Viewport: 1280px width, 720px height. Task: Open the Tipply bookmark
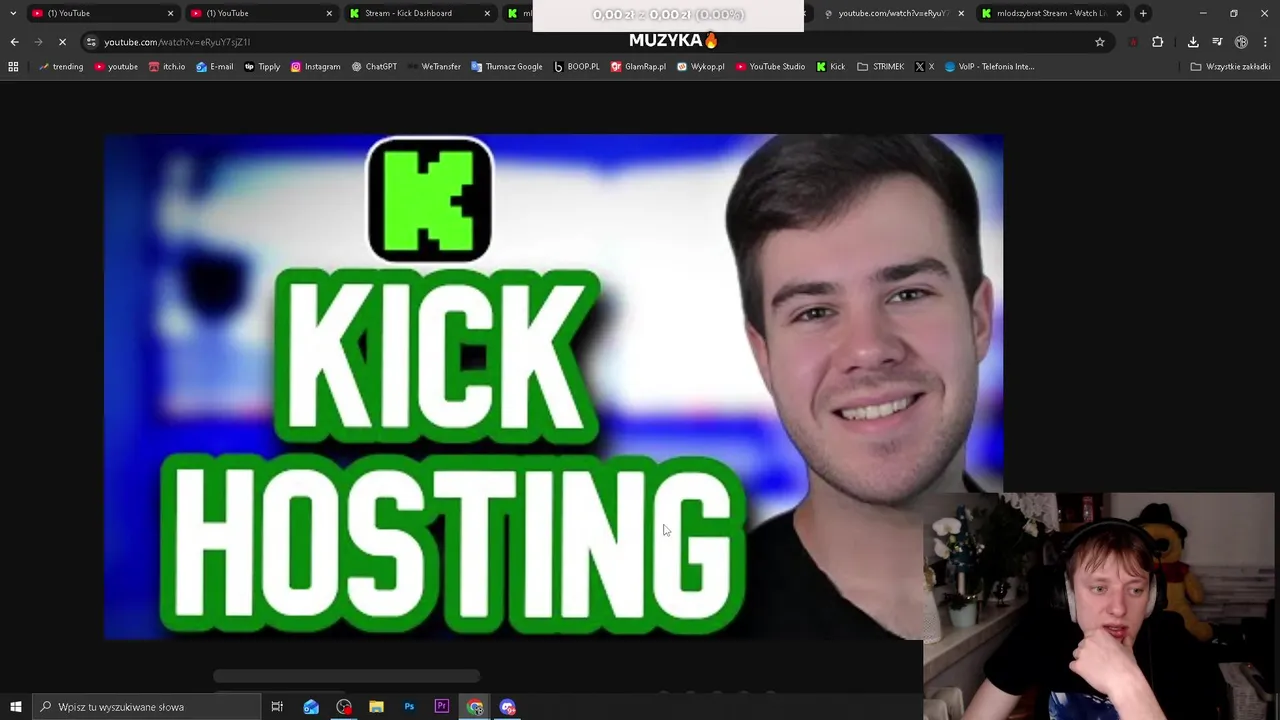pyautogui.click(x=262, y=67)
